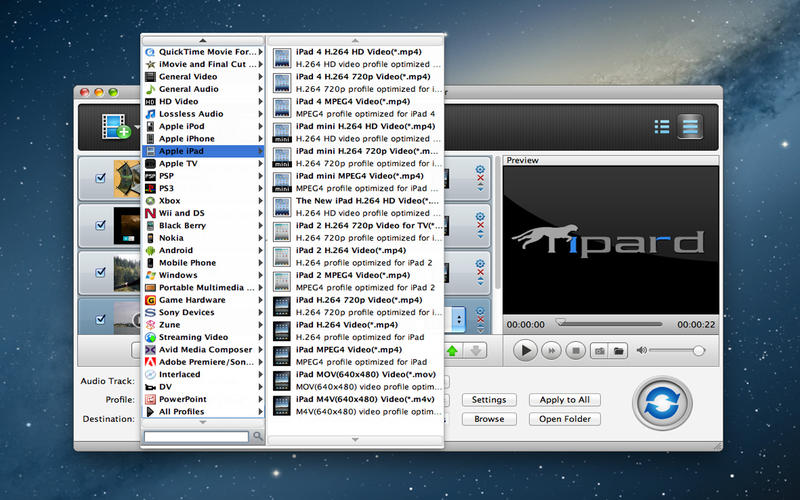Adjust the volume slider knob
The height and width of the screenshot is (500, 800).
pos(698,351)
